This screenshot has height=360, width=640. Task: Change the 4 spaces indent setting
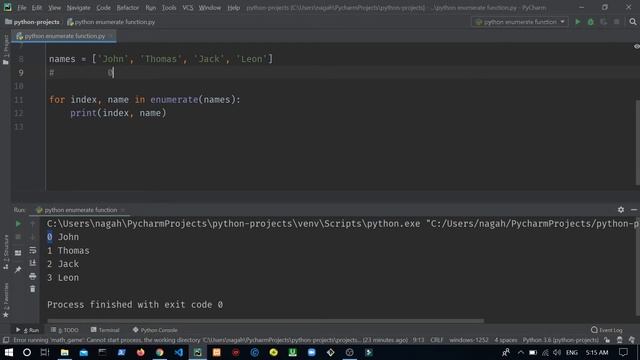(x=506, y=340)
